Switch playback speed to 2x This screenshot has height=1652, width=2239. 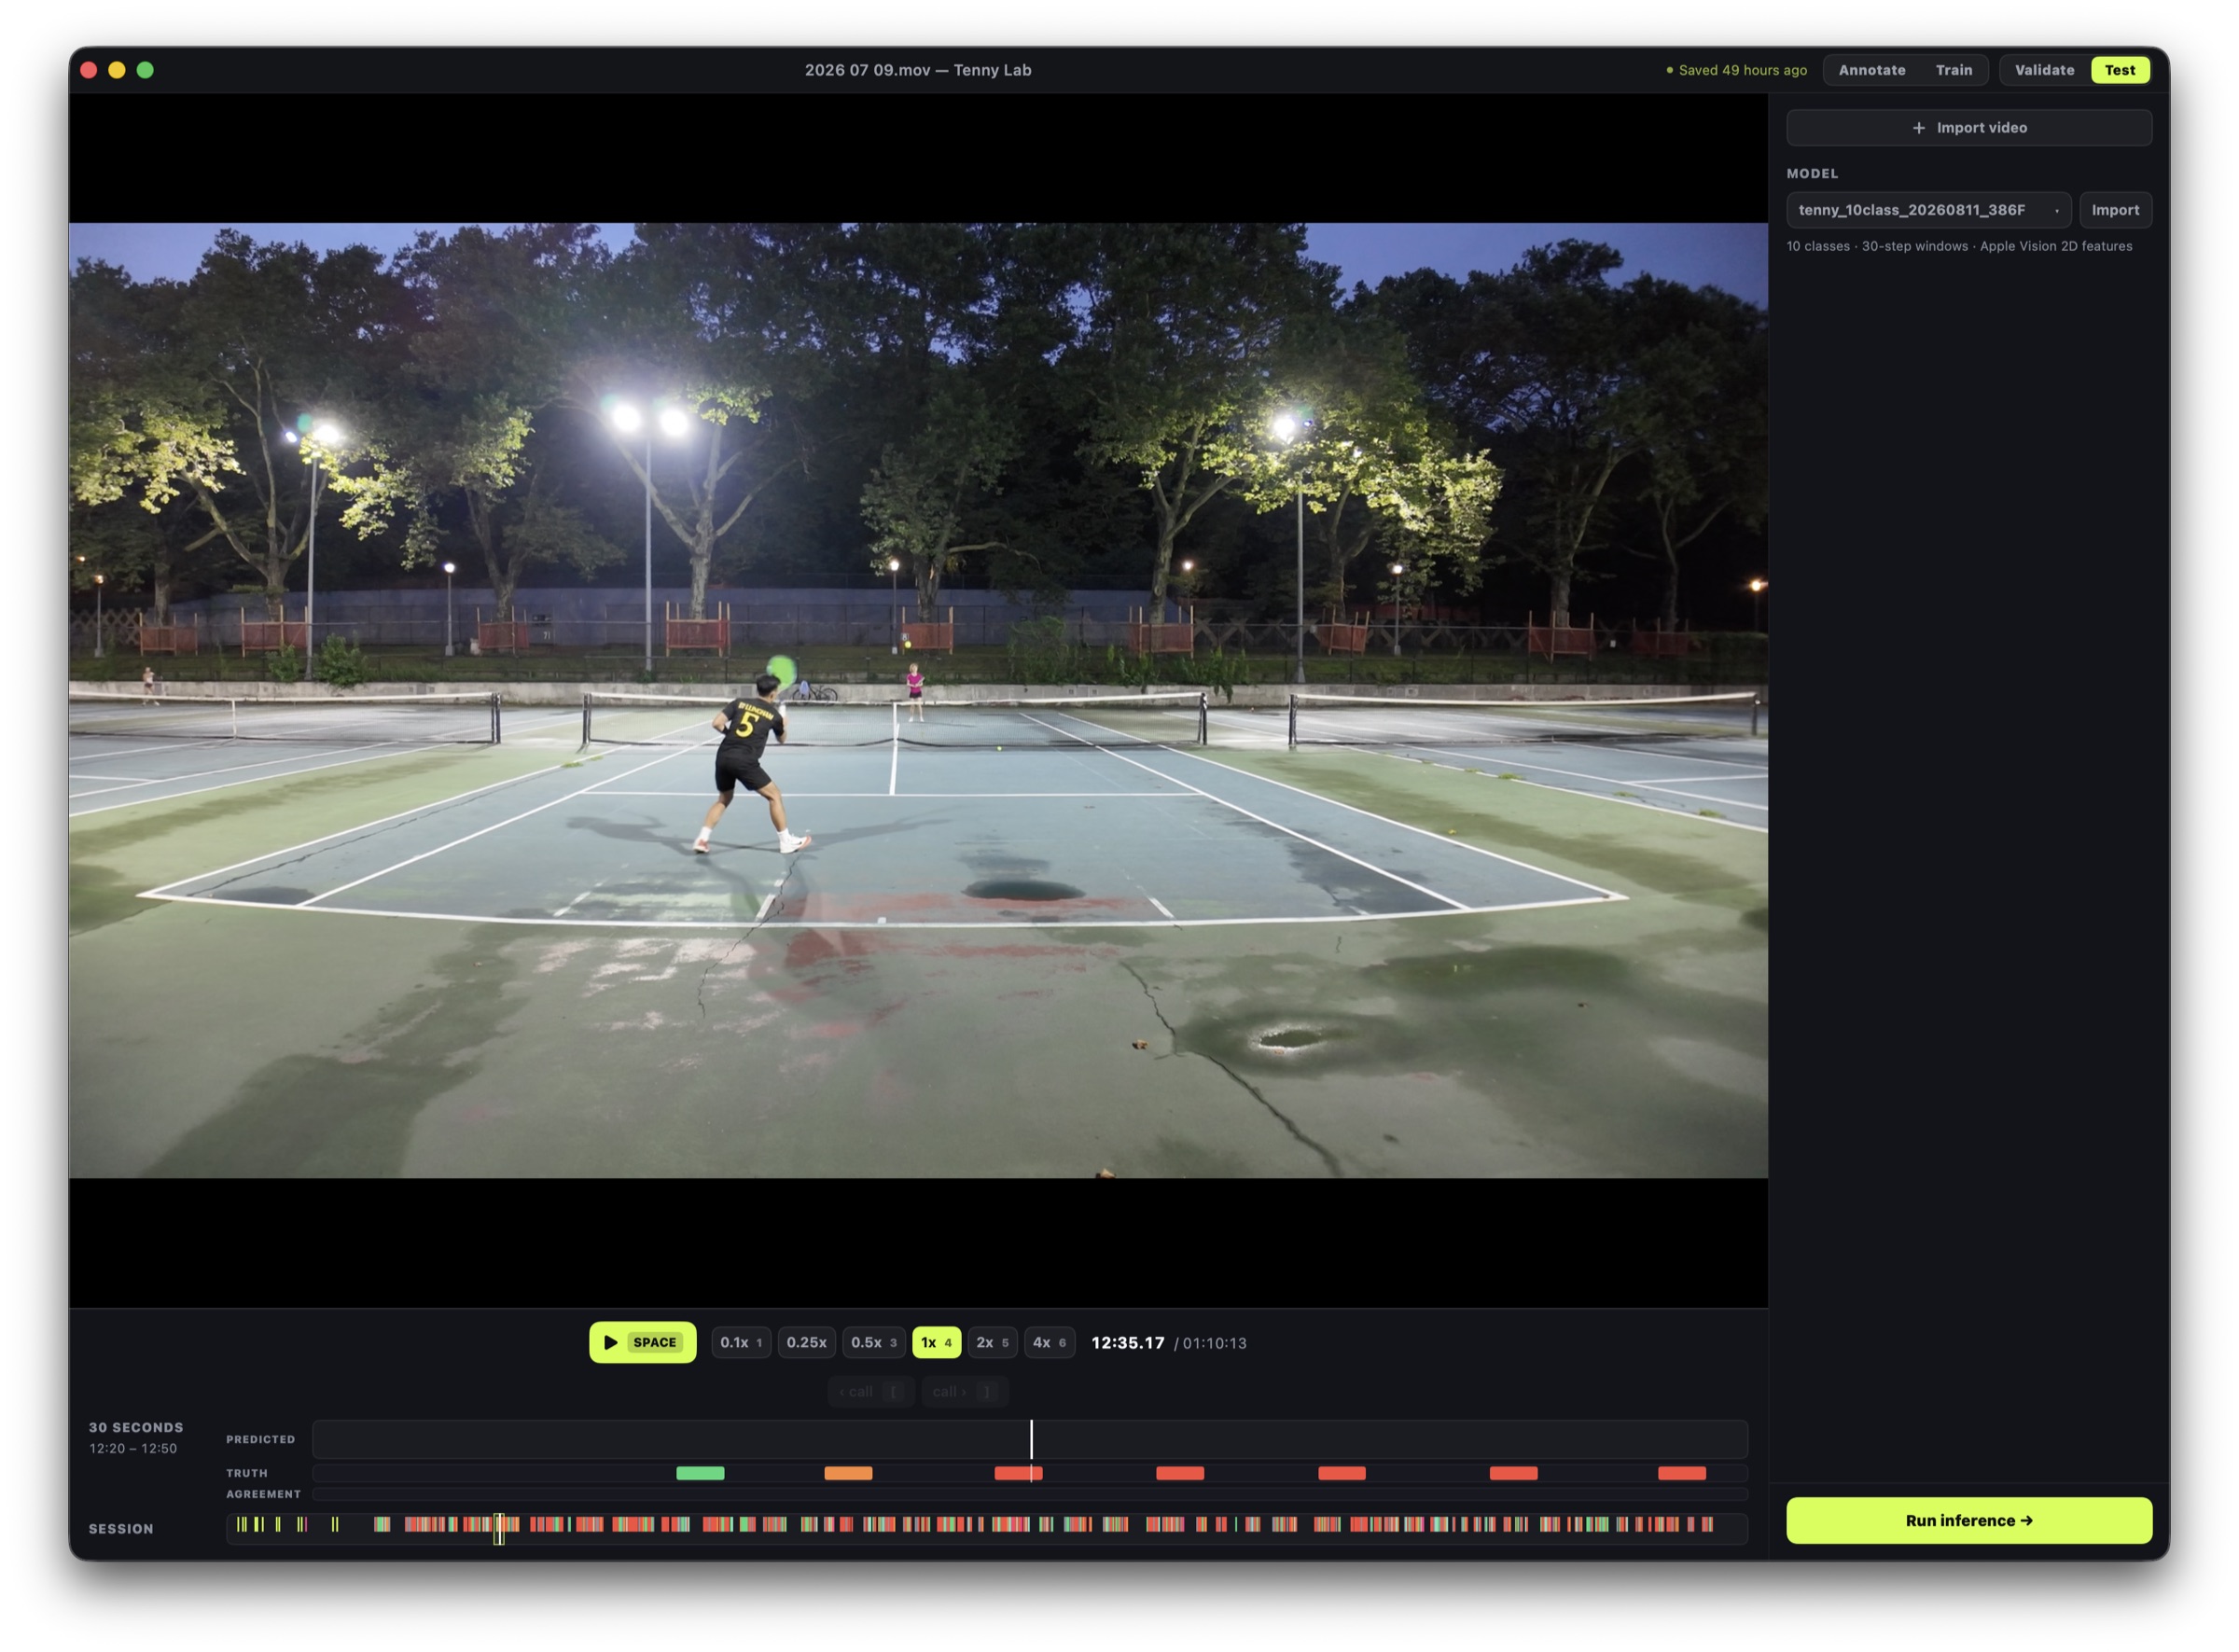pos(992,1342)
